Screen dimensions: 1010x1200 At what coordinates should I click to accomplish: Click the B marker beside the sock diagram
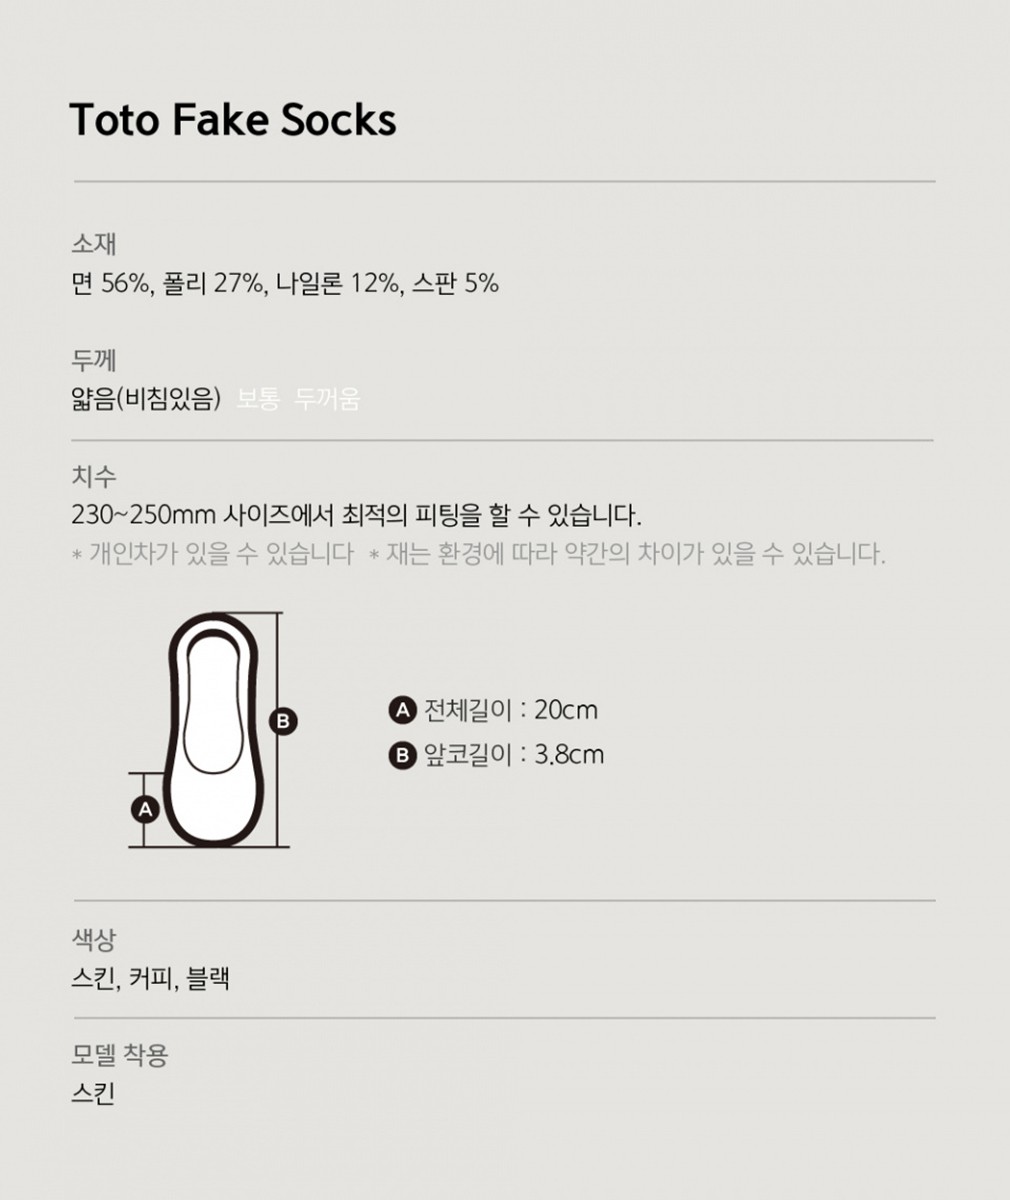pyautogui.click(x=283, y=721)
